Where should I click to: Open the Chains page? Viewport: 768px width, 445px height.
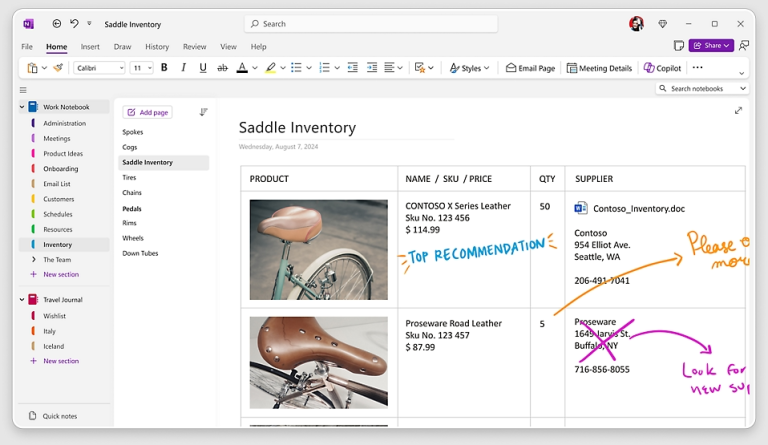(132, 193)
